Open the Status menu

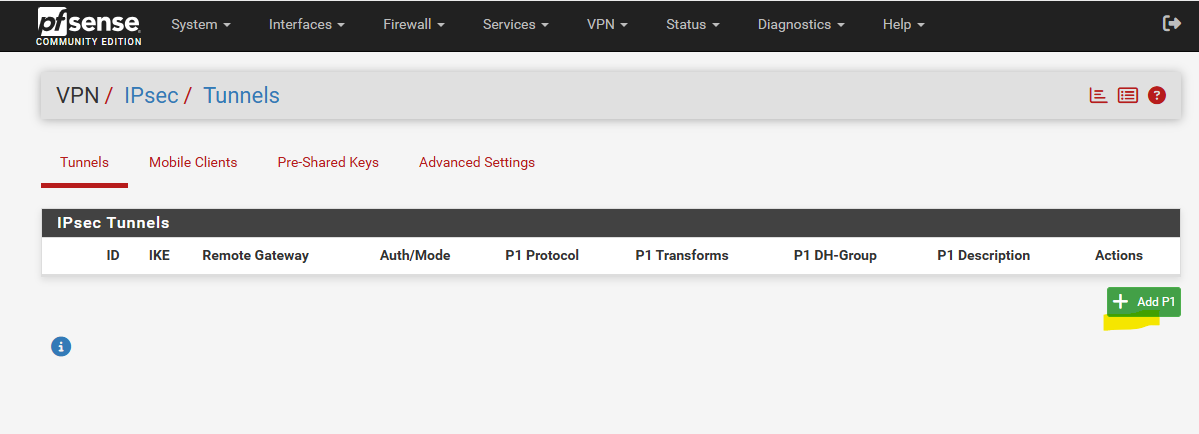click(693, 24)
